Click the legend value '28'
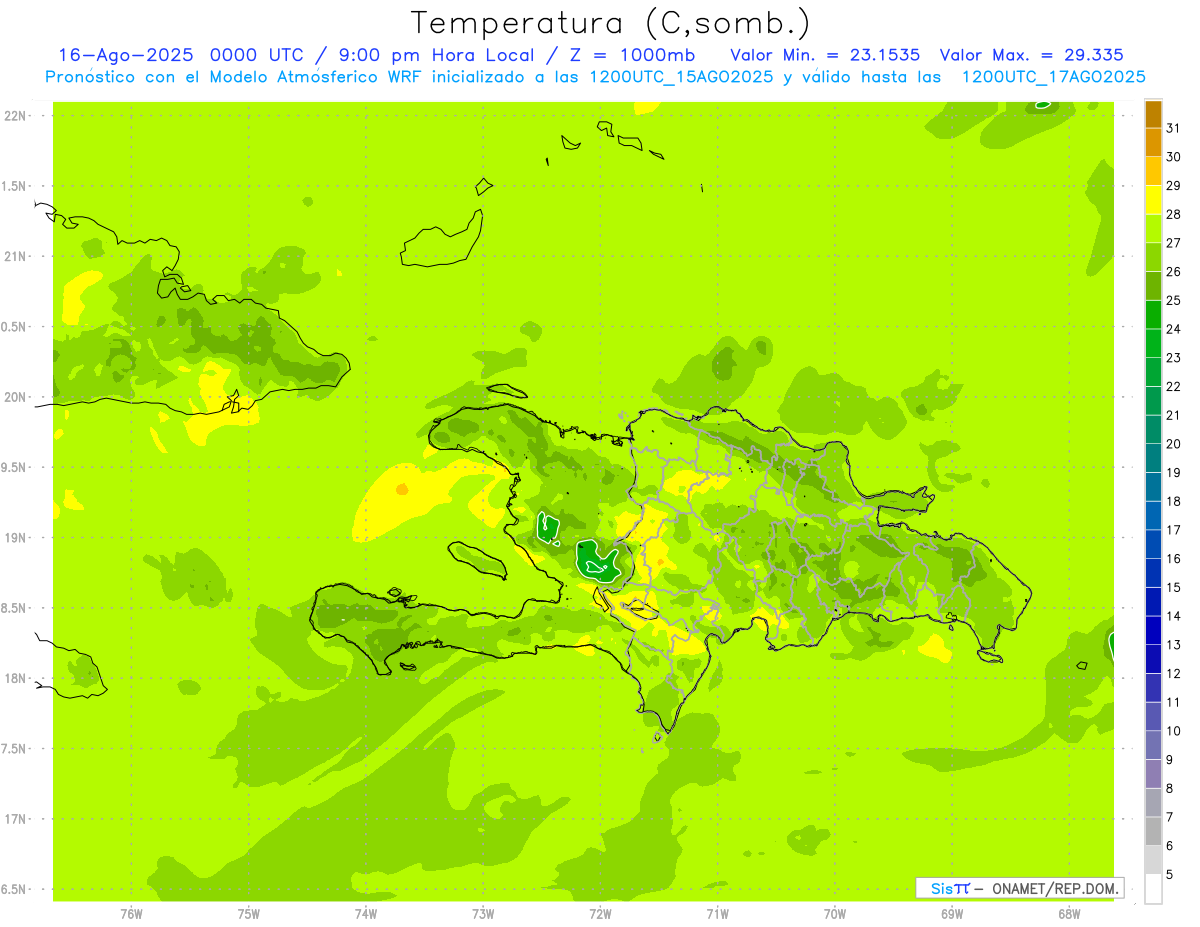 click(1174, 214)
